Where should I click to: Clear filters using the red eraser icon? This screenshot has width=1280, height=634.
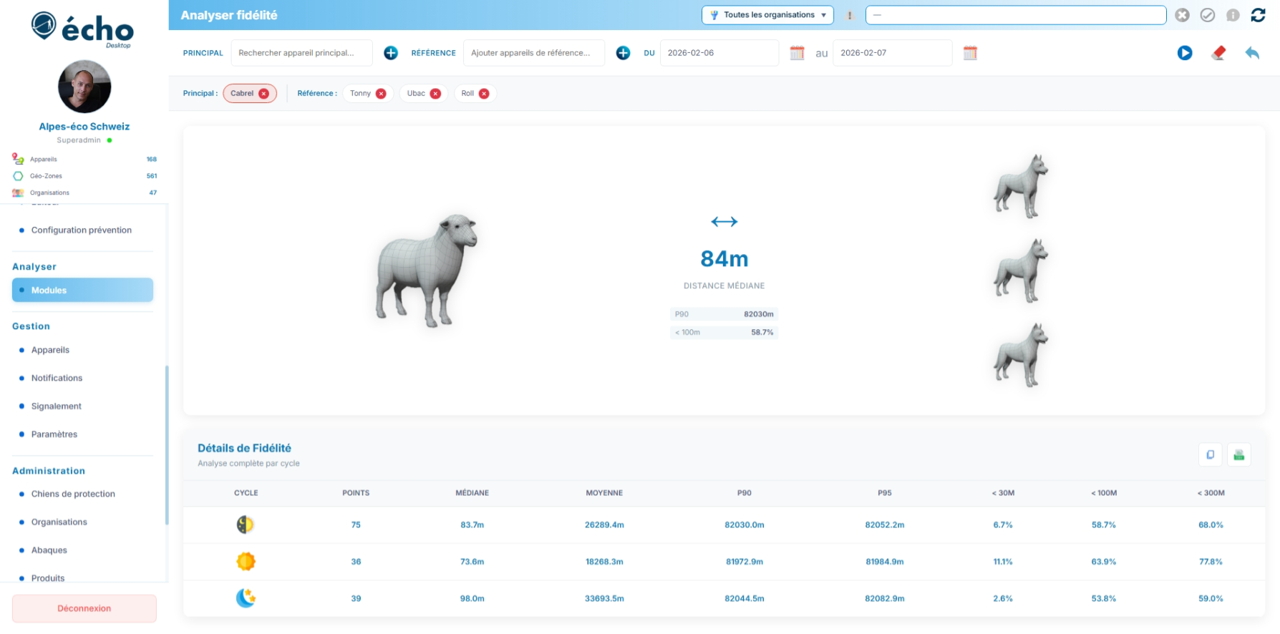click(x=1218, y=53)
